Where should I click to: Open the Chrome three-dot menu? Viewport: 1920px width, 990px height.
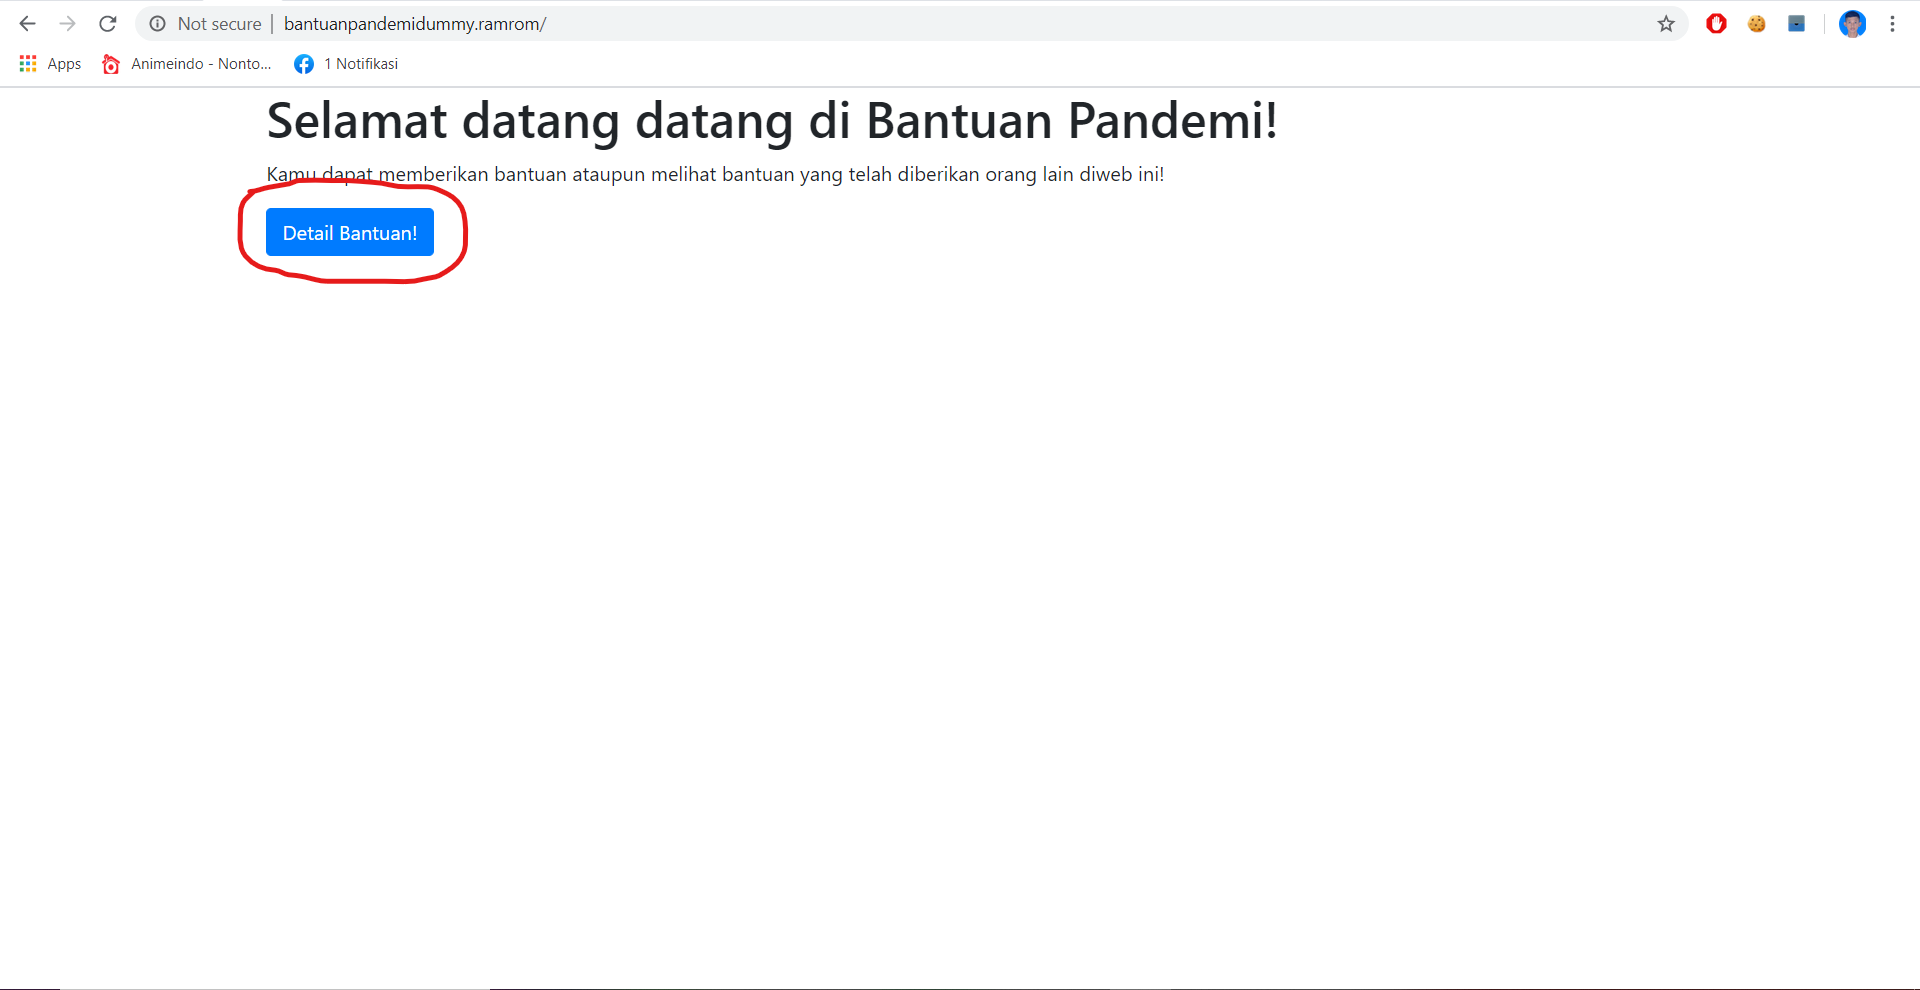coord(1892,23)
